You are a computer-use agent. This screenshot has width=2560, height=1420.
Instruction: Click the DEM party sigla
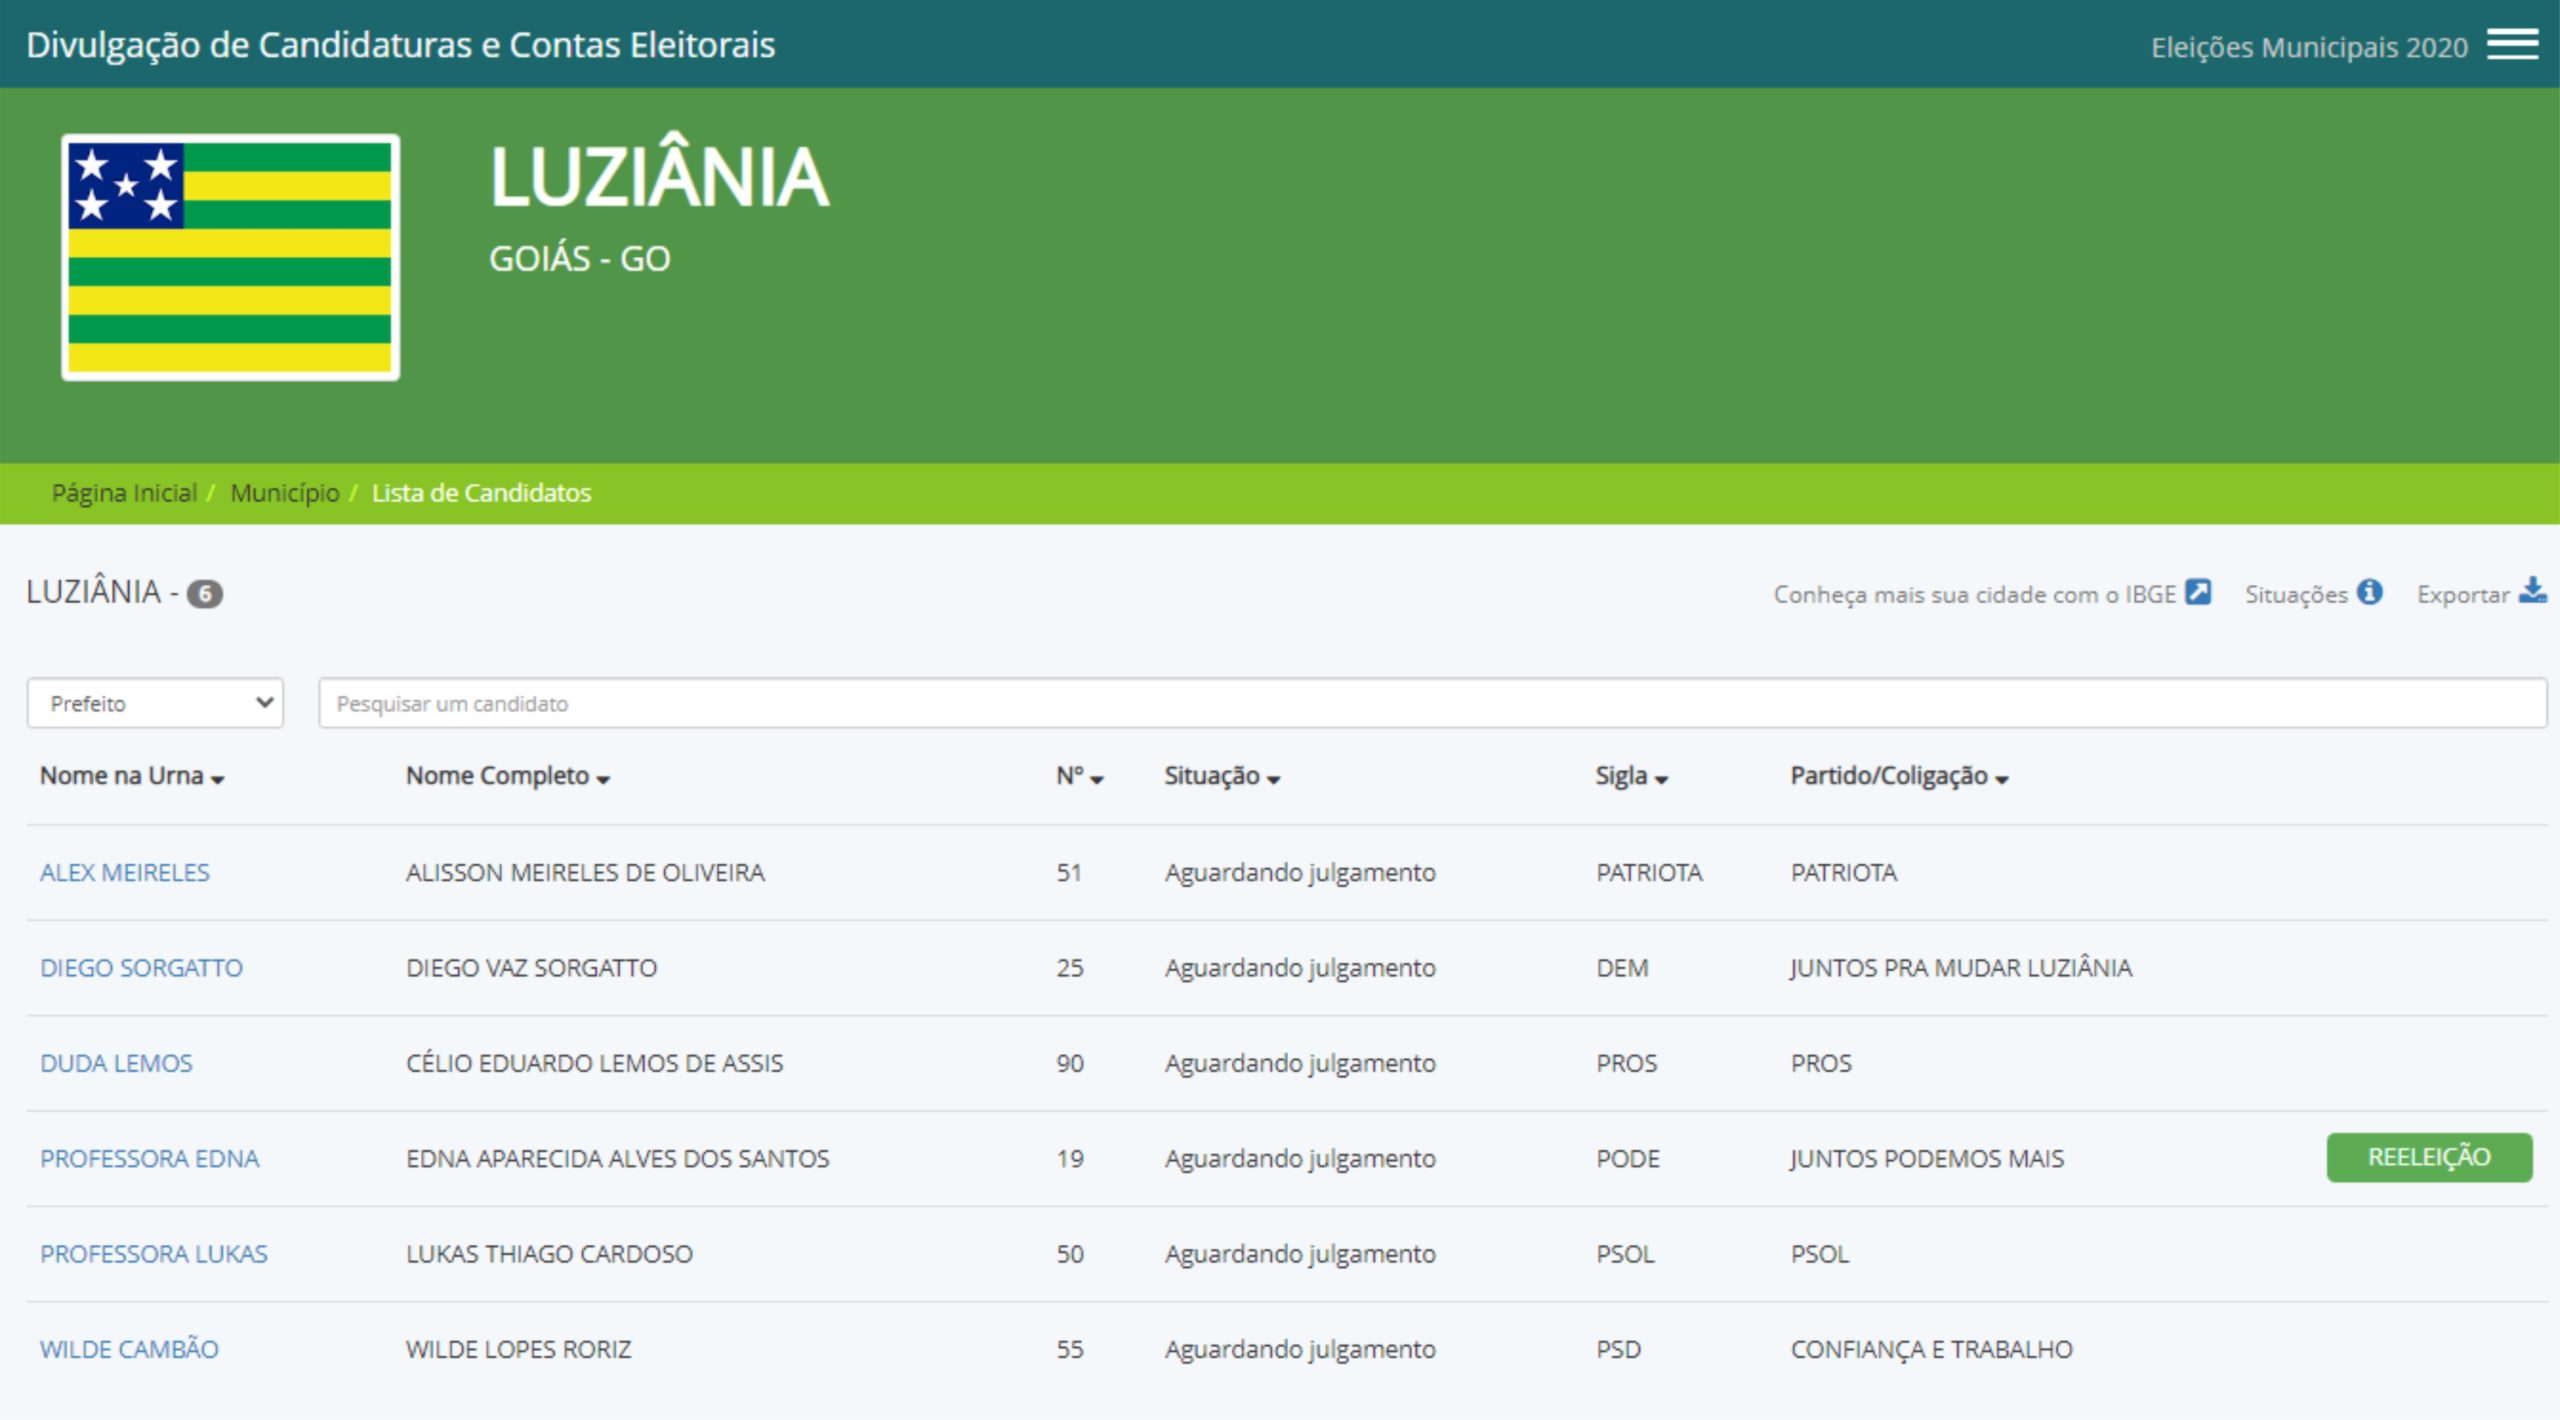1622,968
